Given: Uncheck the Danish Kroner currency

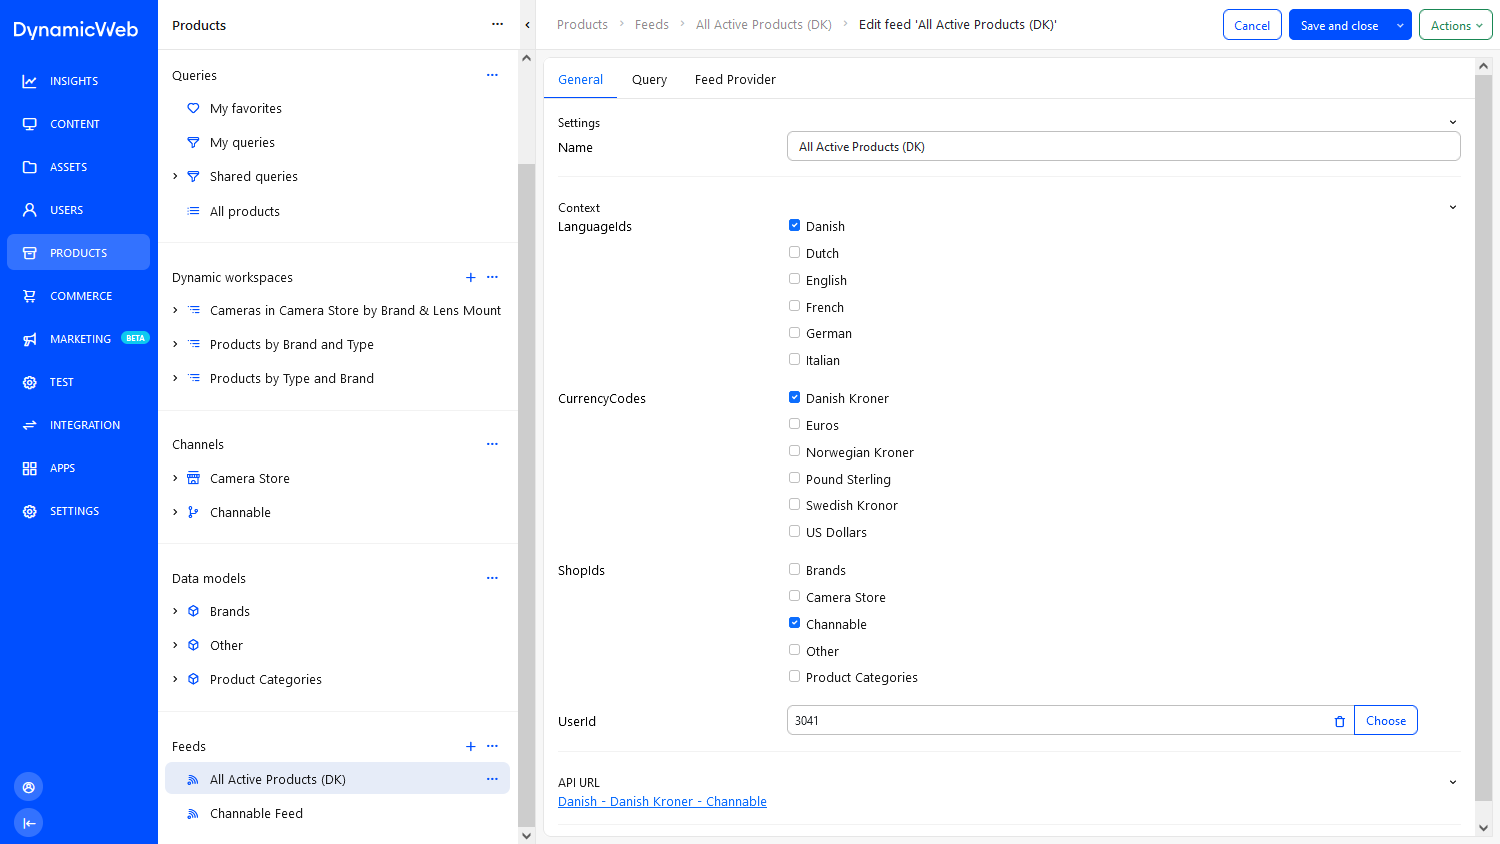Looking at the screenshot, I should [794, 398].
